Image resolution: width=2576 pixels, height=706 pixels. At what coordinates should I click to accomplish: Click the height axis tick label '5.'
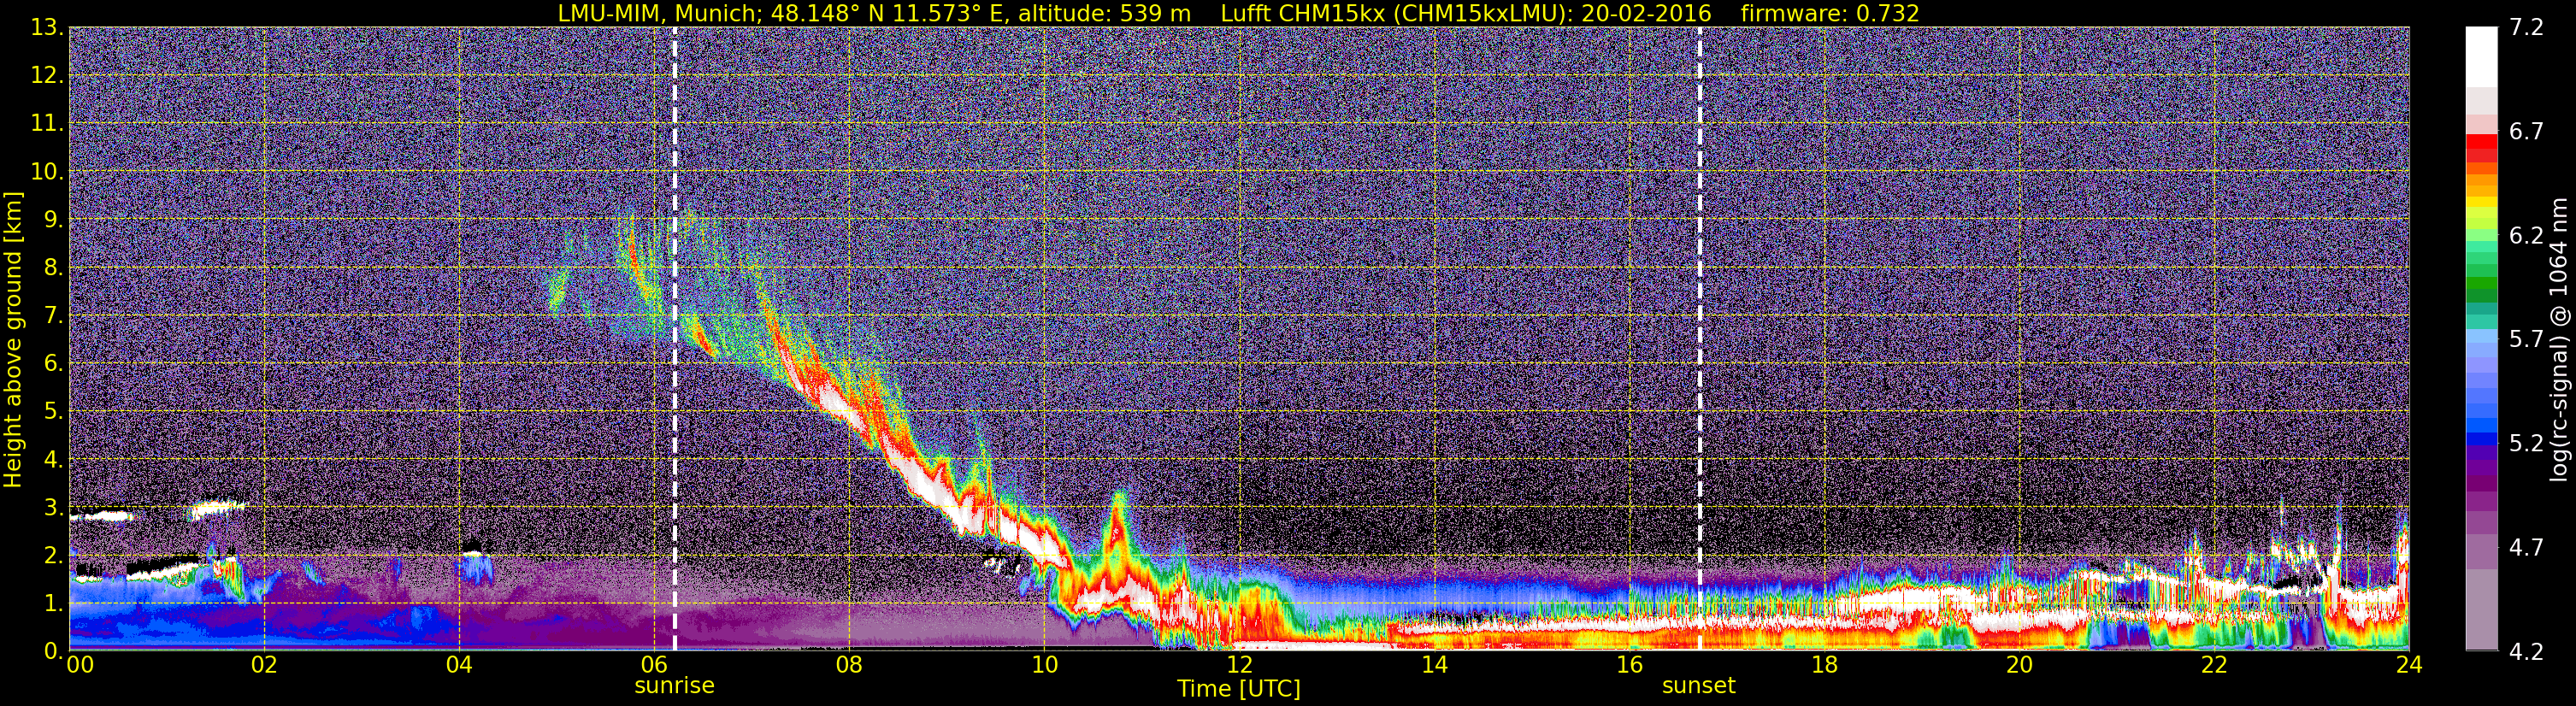(54, 412)
